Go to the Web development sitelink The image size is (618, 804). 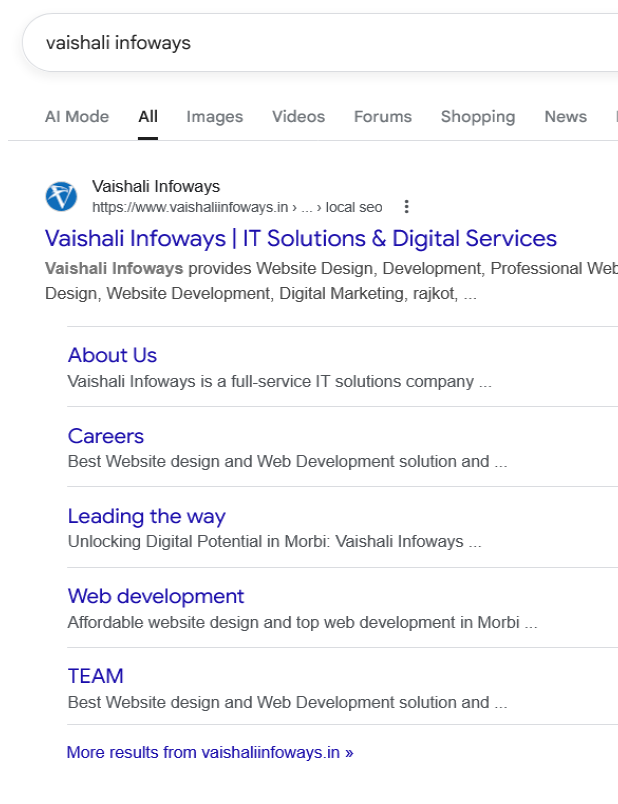[x=156, y=596]
